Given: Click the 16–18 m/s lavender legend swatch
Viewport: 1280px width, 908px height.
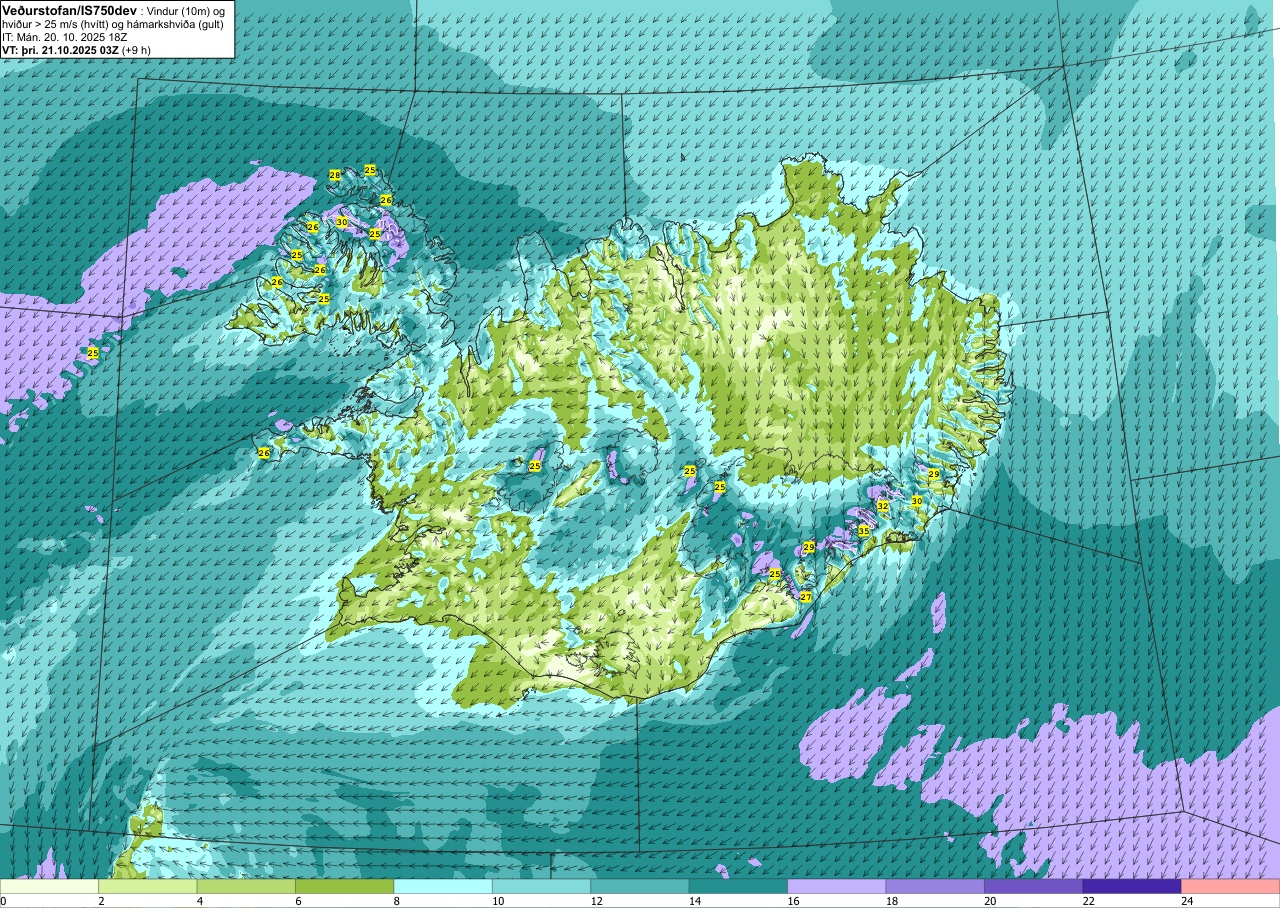Looking at the screenshot, I should [x=837, y=886].
